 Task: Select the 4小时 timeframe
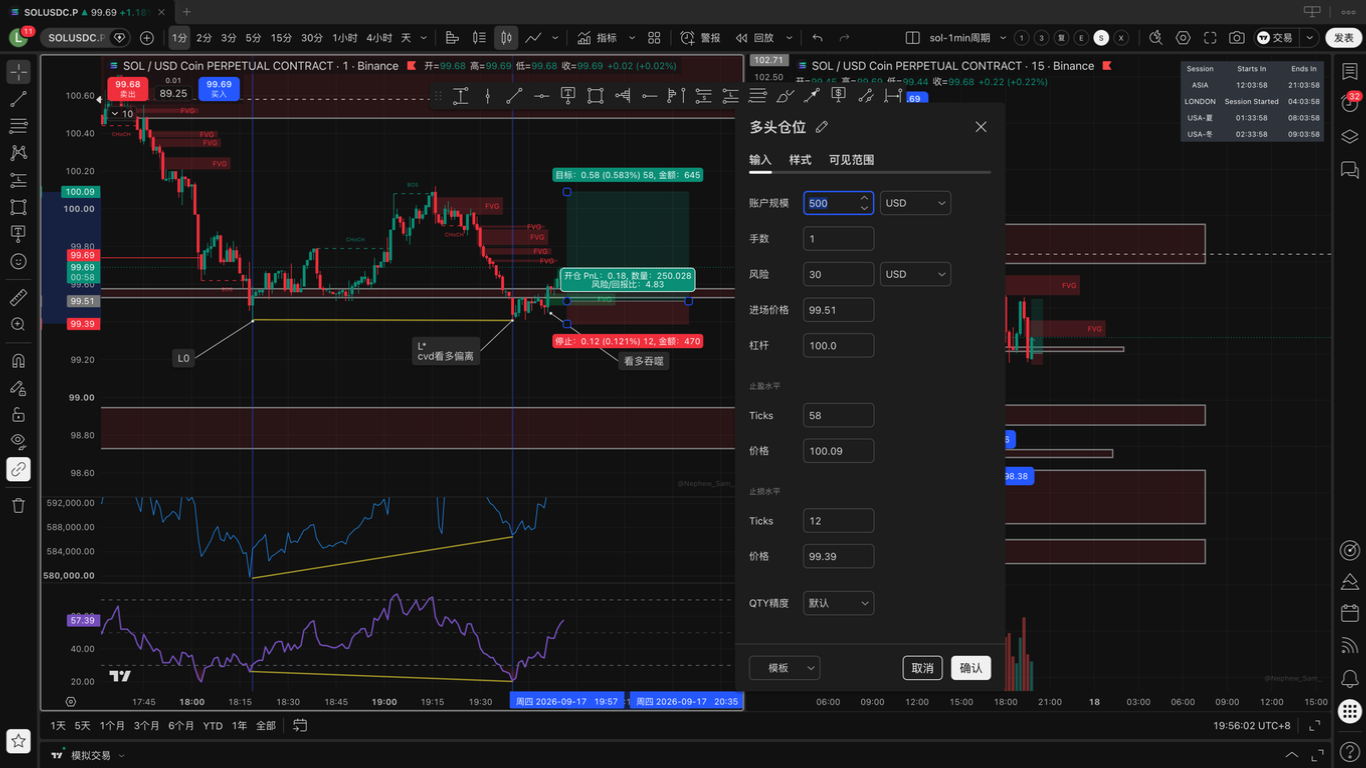379,38
